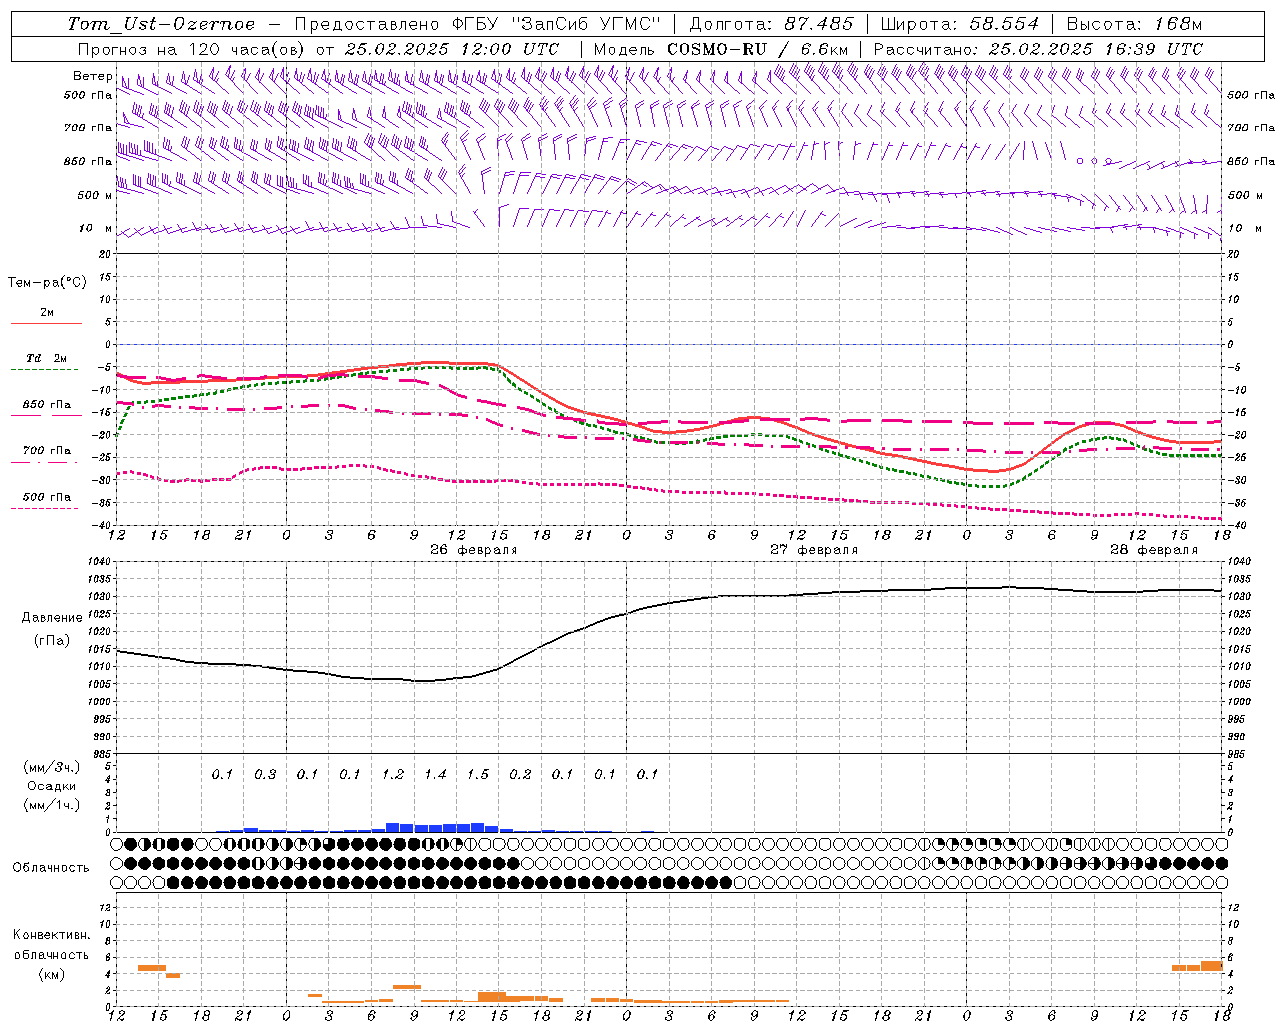Click the '27 февраля' date label

pos(814,550)
